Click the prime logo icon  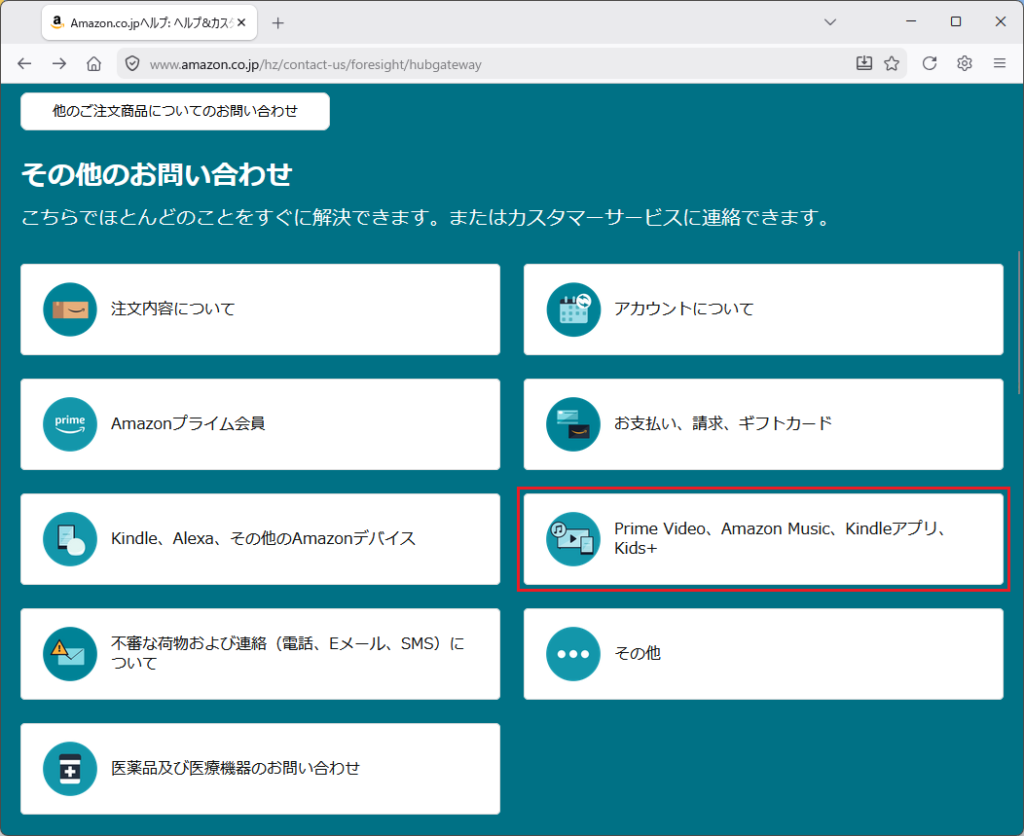[70, 425]
